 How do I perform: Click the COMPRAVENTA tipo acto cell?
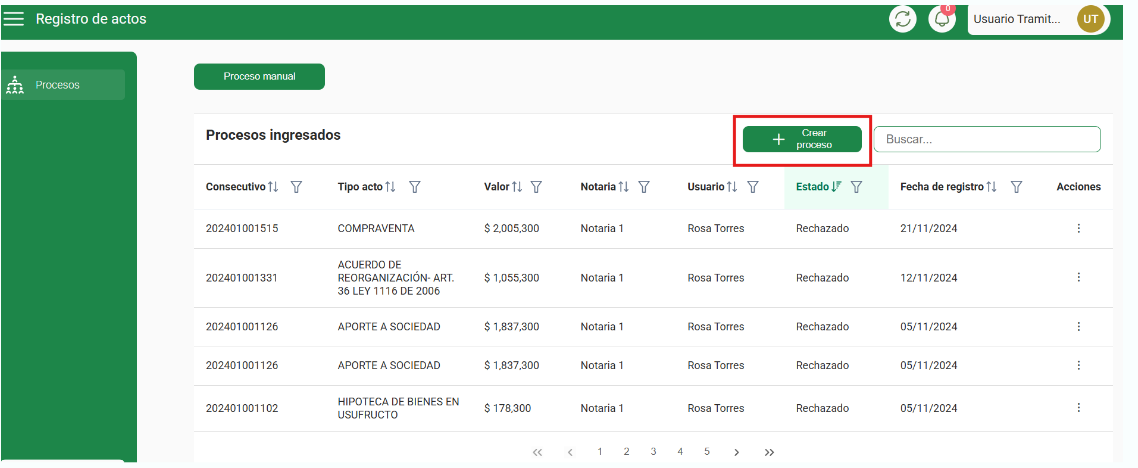[x=376, y=229]
